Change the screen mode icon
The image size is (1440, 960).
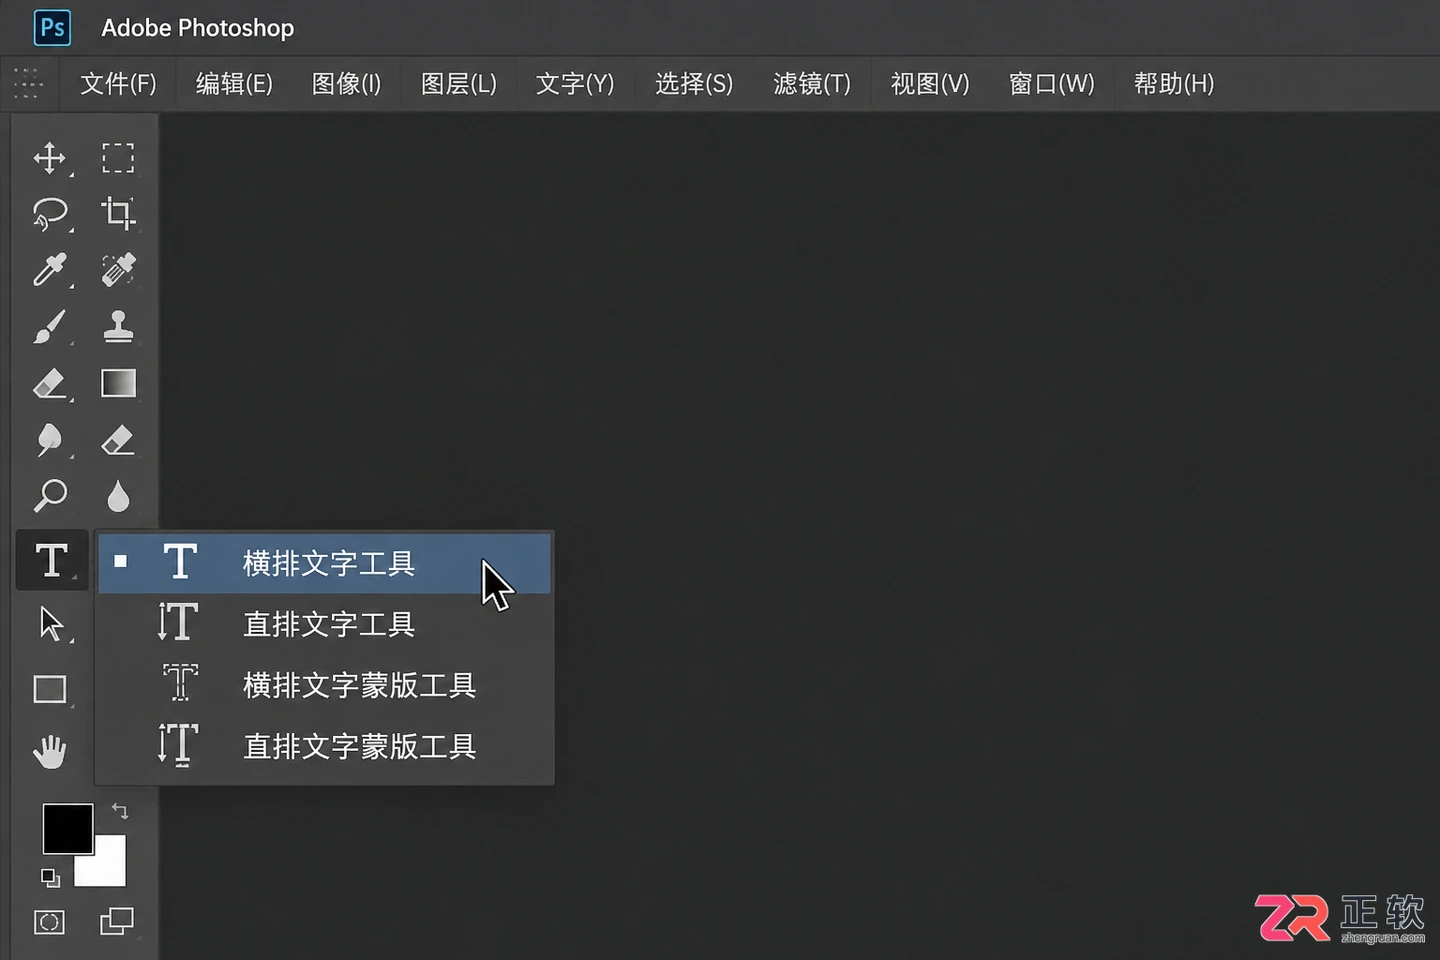pos(117,921)
